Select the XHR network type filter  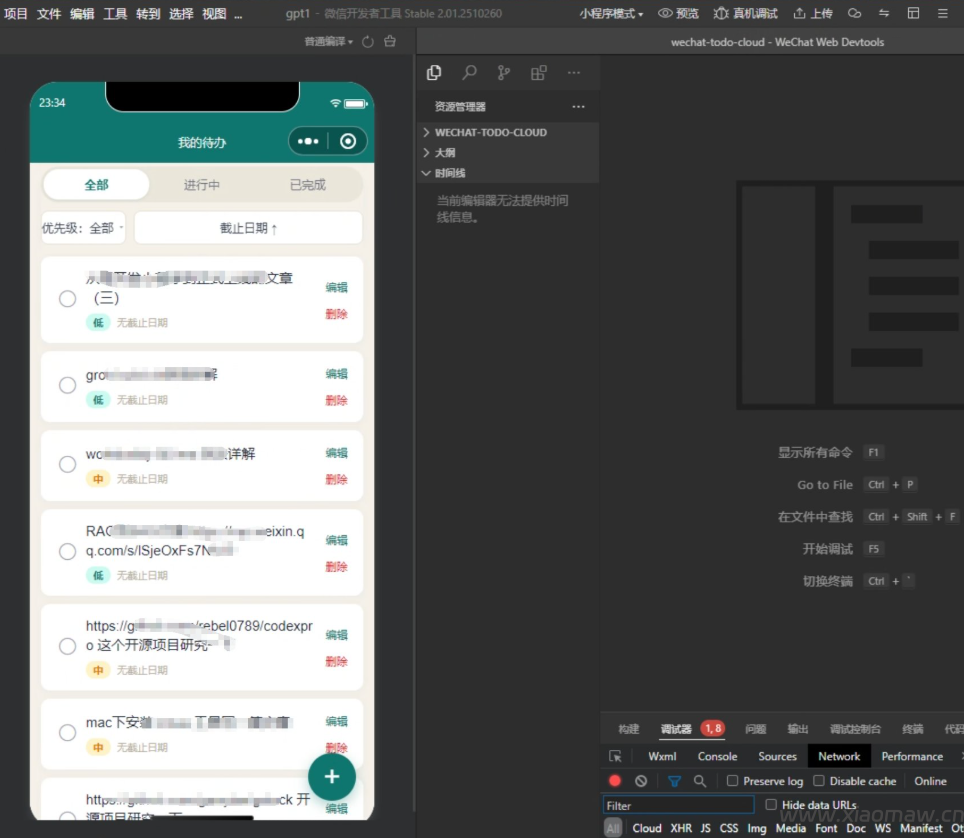[681, 828]
